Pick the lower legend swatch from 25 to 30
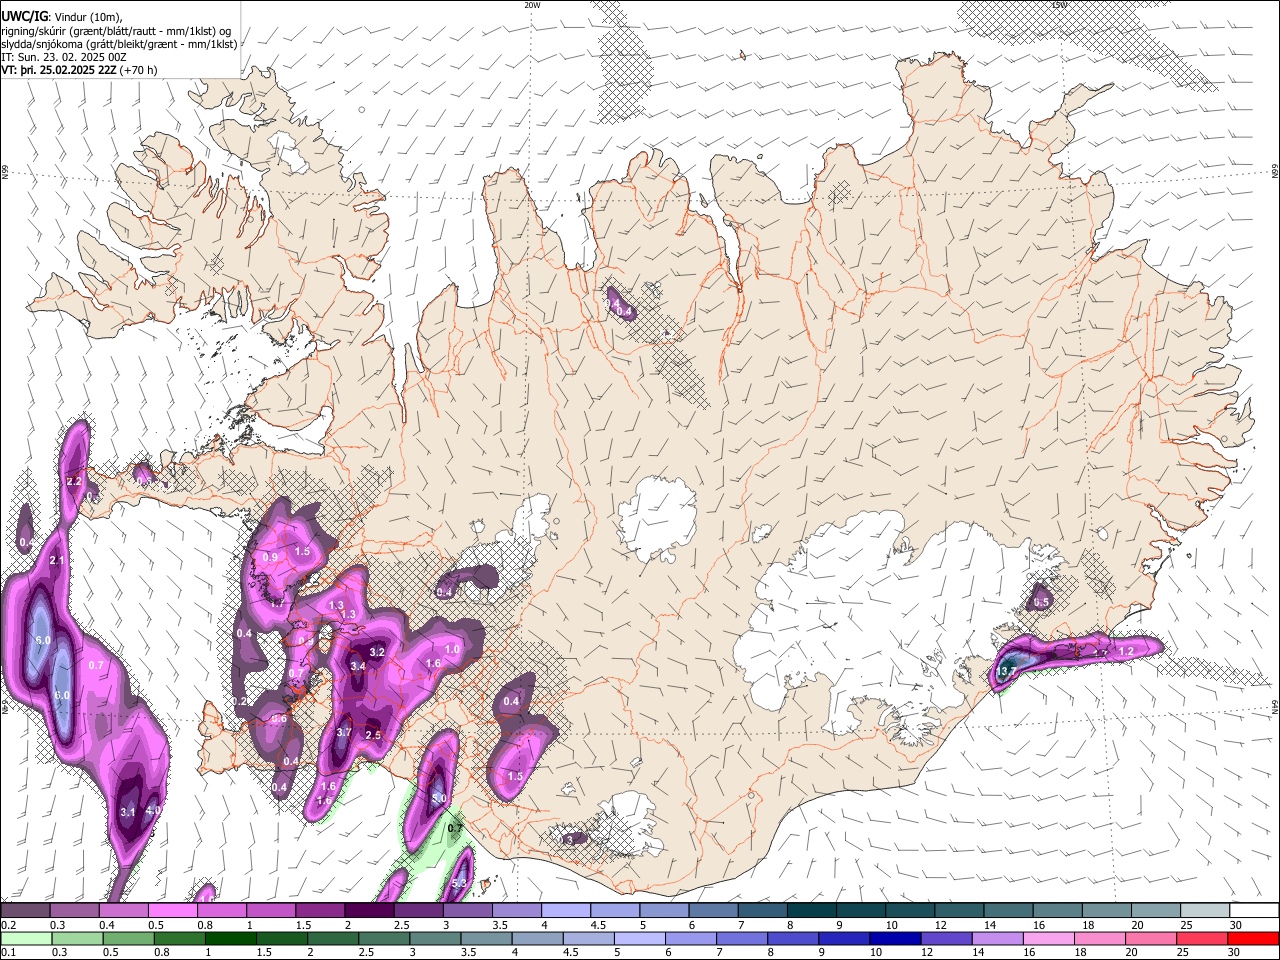This screenshot has width=1280, height=960. [x=1203, y=939]
